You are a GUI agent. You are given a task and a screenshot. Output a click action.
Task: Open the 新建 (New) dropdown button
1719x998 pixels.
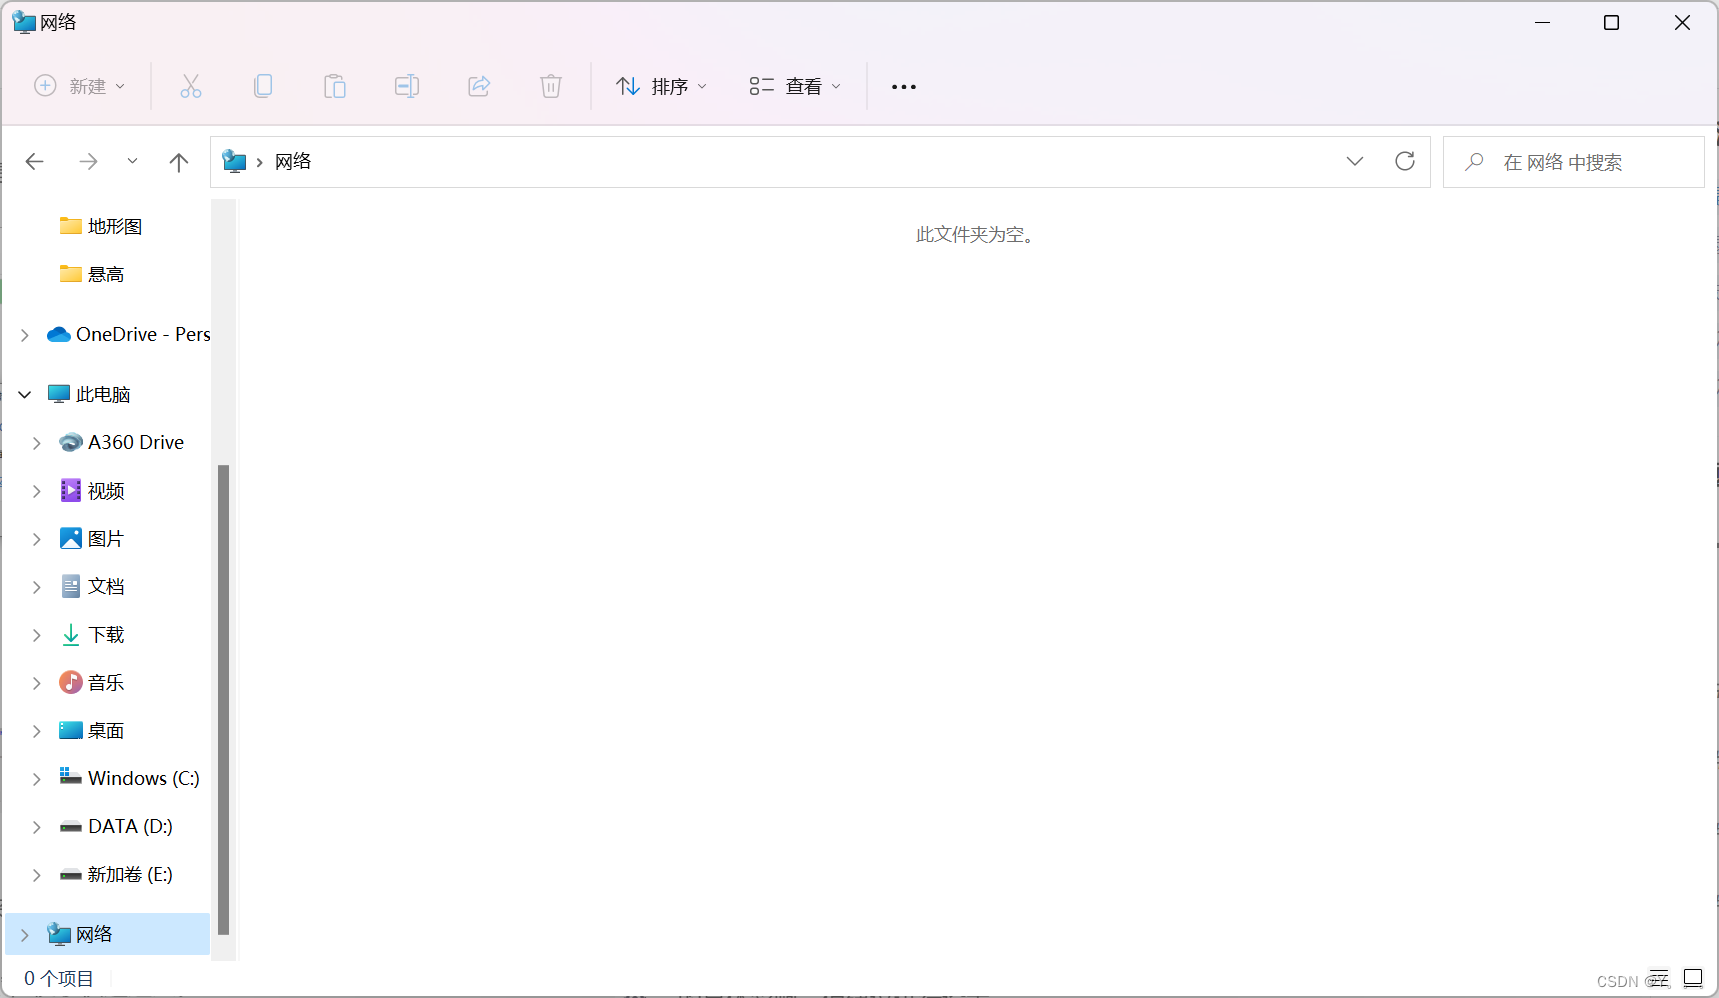80,86
